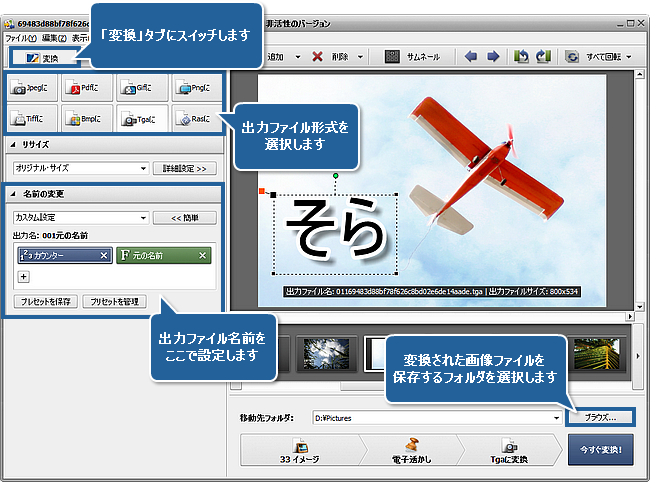
Task: Click the << 簡単 button
Action: pos(184,218)
